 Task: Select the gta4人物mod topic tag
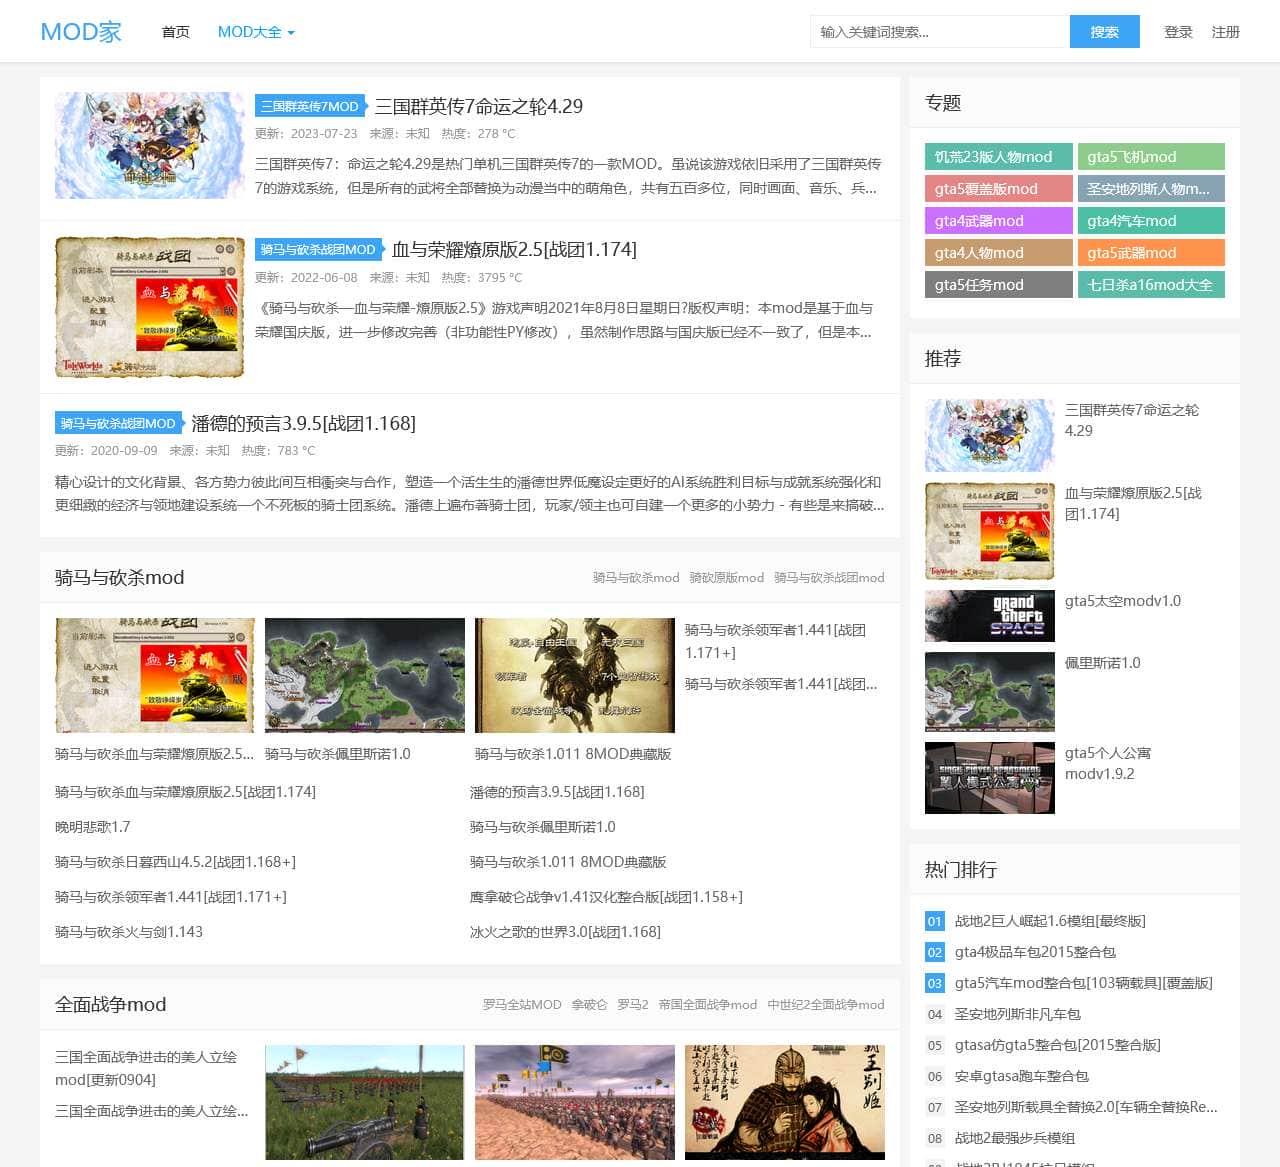(998, 253)
